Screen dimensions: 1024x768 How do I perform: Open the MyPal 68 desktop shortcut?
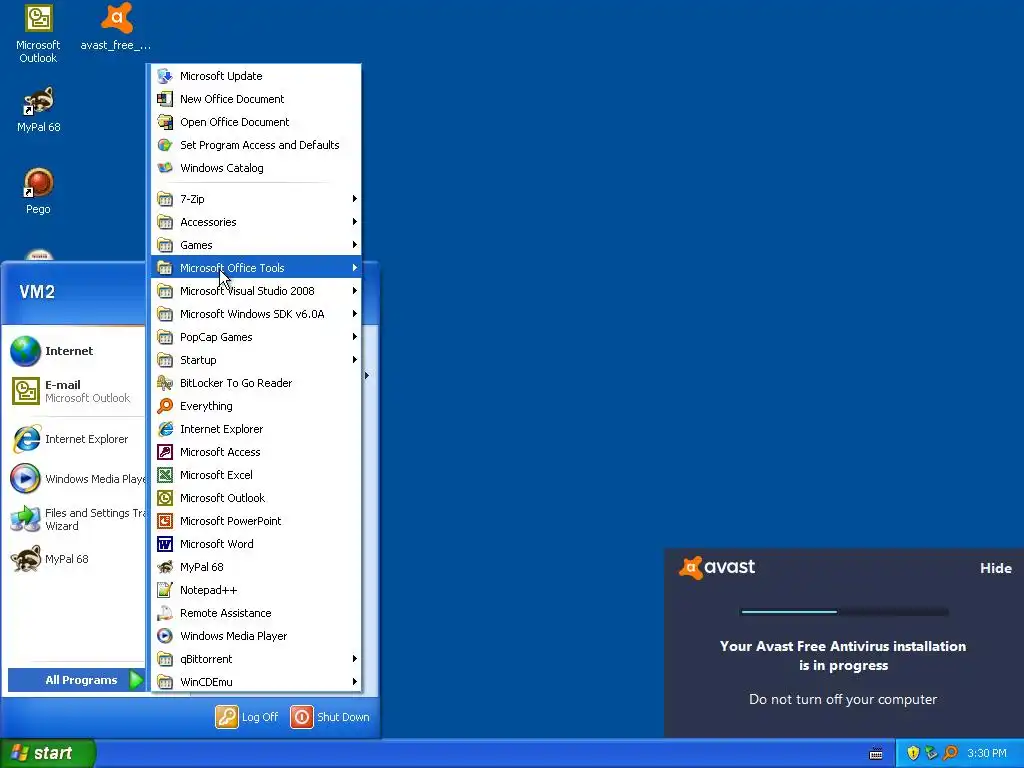click(x=38, y=109)
